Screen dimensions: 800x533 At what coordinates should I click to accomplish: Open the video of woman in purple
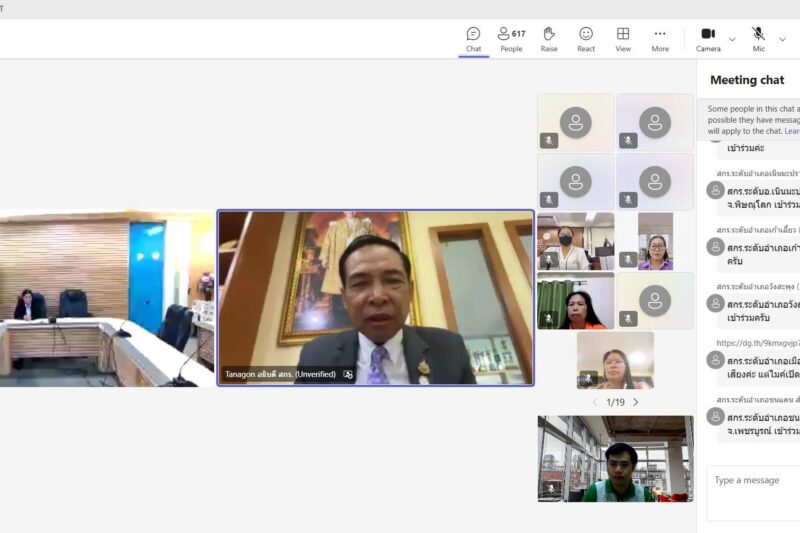pos(655,241)
